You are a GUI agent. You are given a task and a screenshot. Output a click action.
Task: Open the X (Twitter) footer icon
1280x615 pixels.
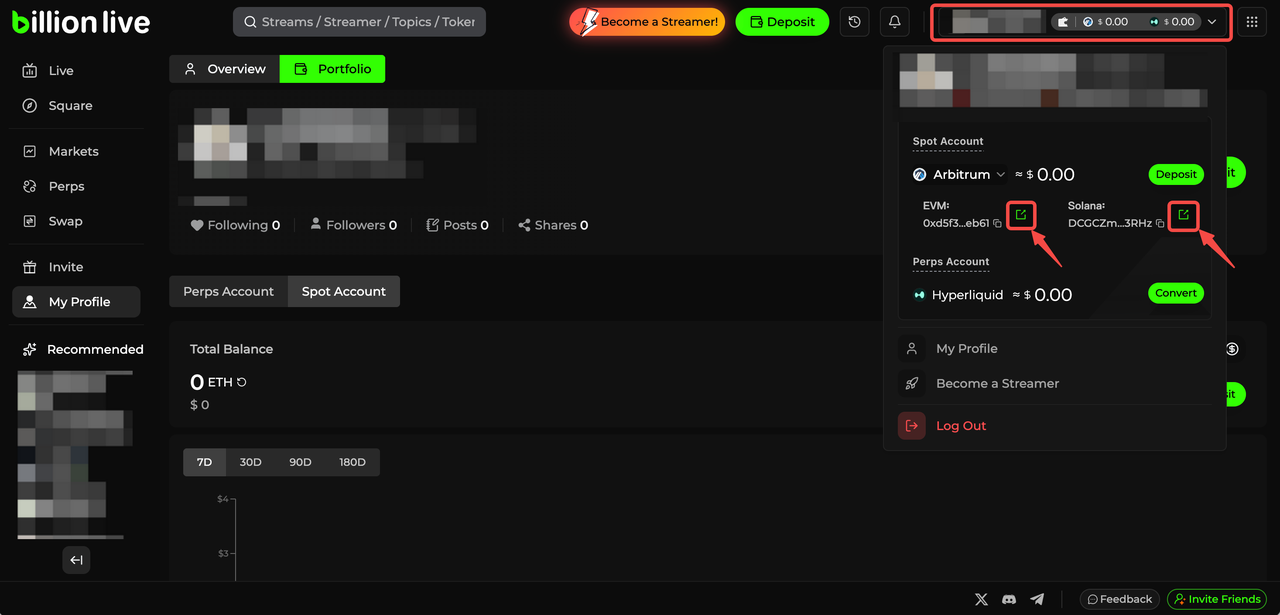pos(981,599)
